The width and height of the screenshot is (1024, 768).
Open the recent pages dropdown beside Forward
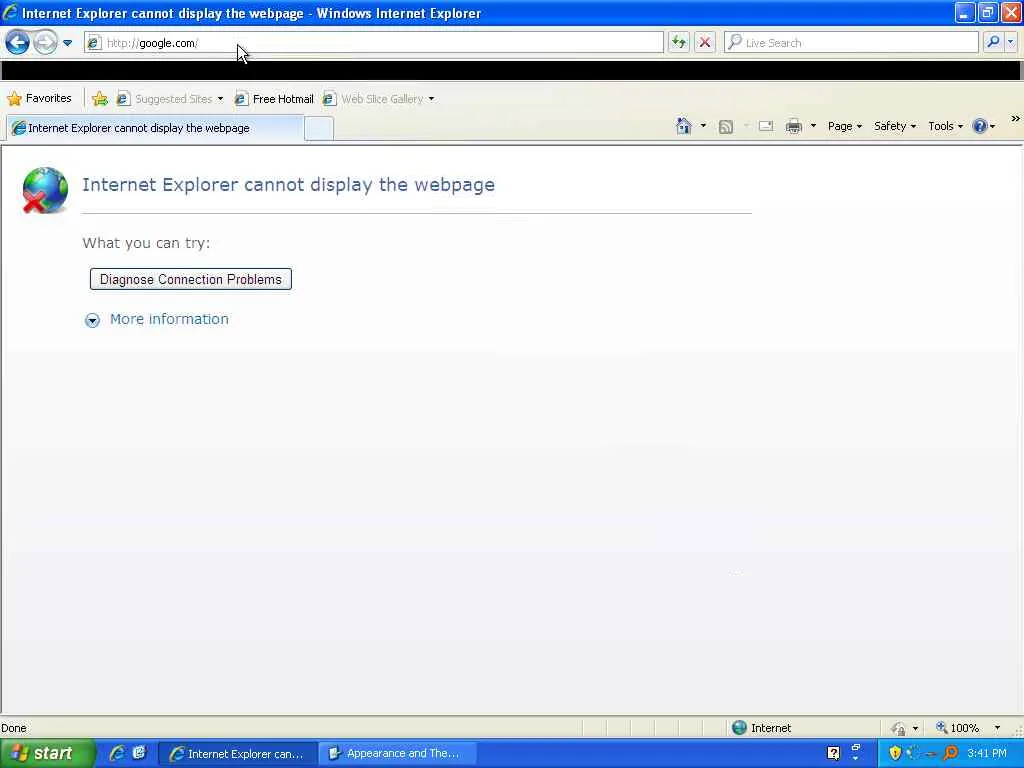[67, 43]
